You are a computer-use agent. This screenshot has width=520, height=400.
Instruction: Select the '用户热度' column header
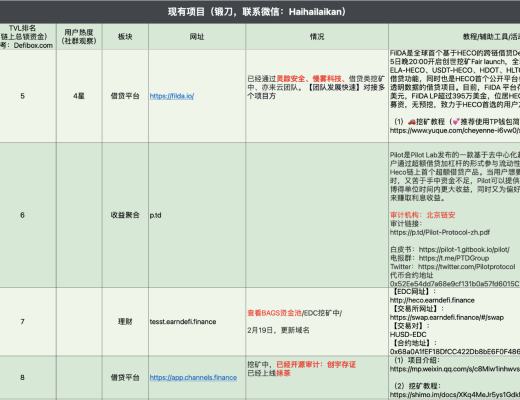pyautogui.click(x=79, y=37)
